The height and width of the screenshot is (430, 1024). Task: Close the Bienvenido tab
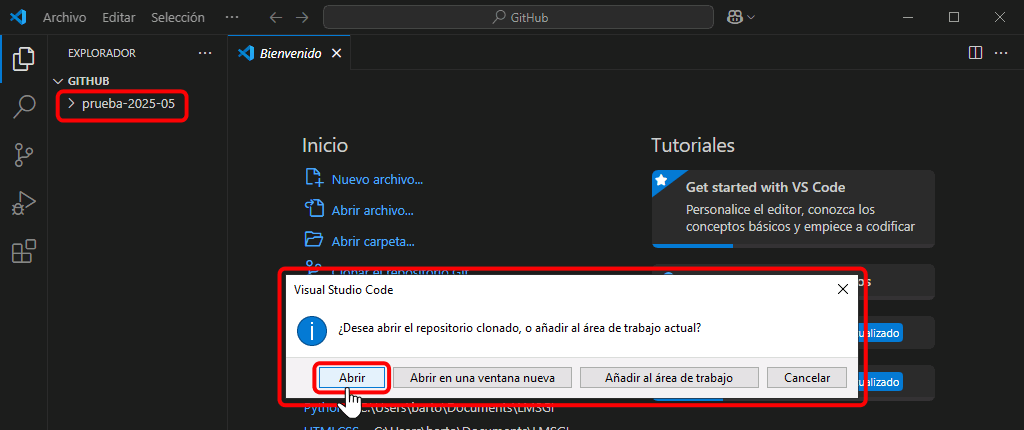[x=336, y=54]
